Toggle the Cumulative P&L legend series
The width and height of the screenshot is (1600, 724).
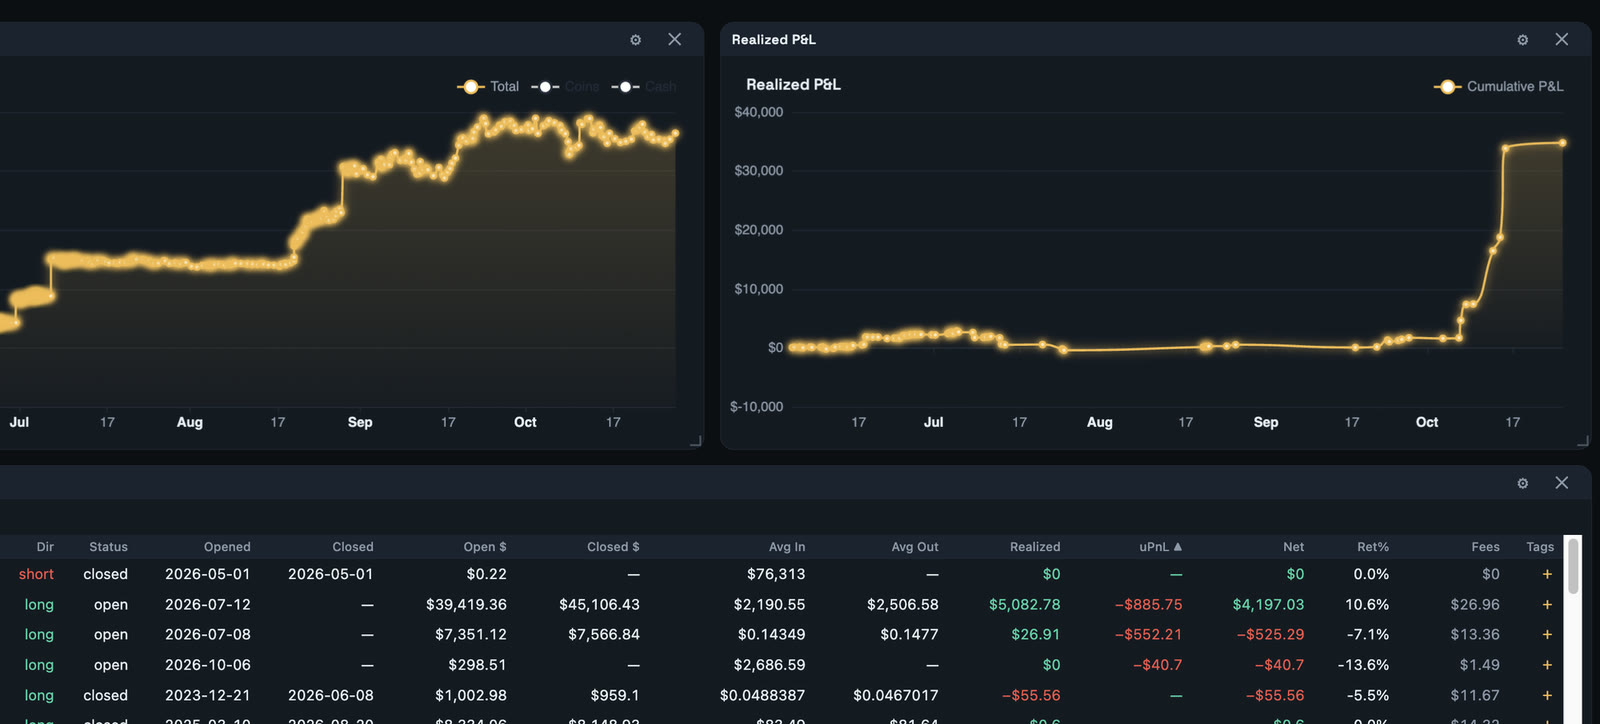coord(1498,87)
